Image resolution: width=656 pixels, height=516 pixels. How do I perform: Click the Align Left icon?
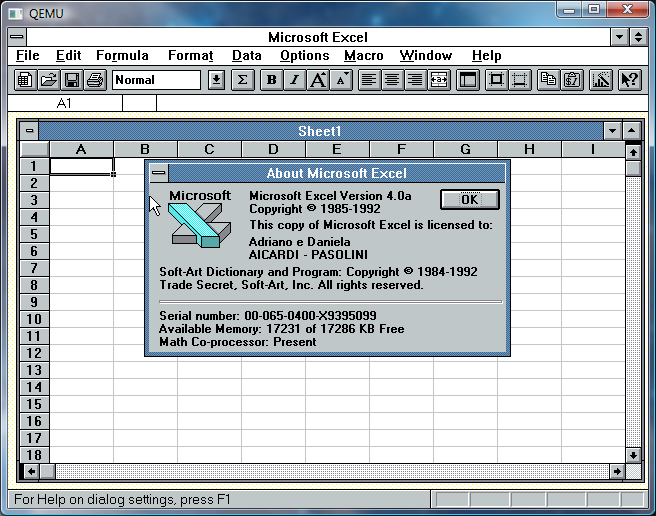369,80
